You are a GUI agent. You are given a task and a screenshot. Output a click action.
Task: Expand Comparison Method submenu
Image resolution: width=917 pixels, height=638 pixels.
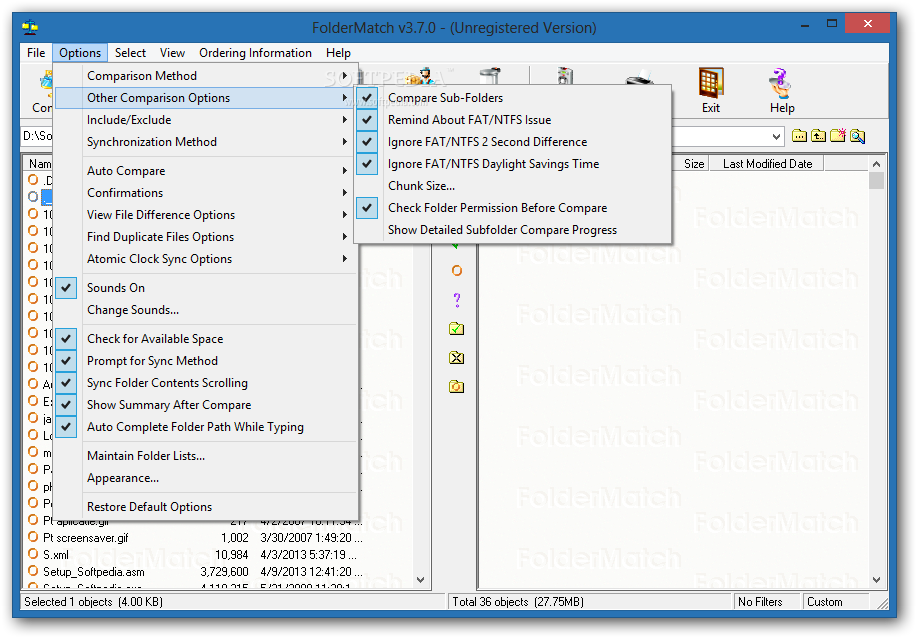pyautogui.click(x=206, y=76)
